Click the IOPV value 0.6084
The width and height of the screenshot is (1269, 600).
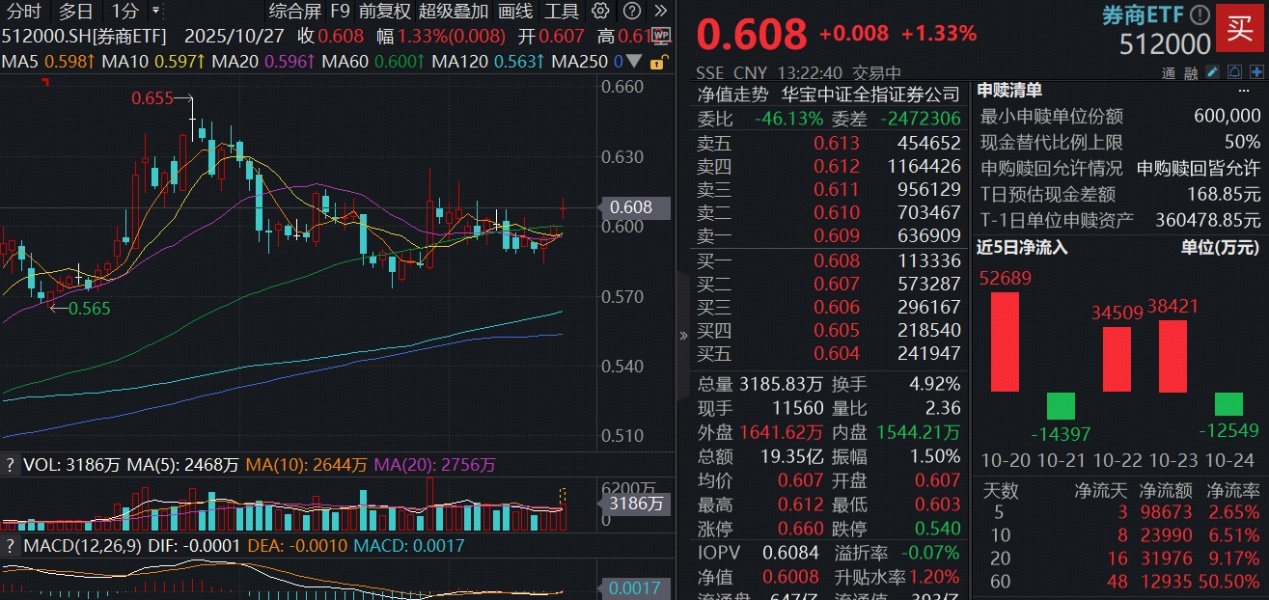coord(791,553)
